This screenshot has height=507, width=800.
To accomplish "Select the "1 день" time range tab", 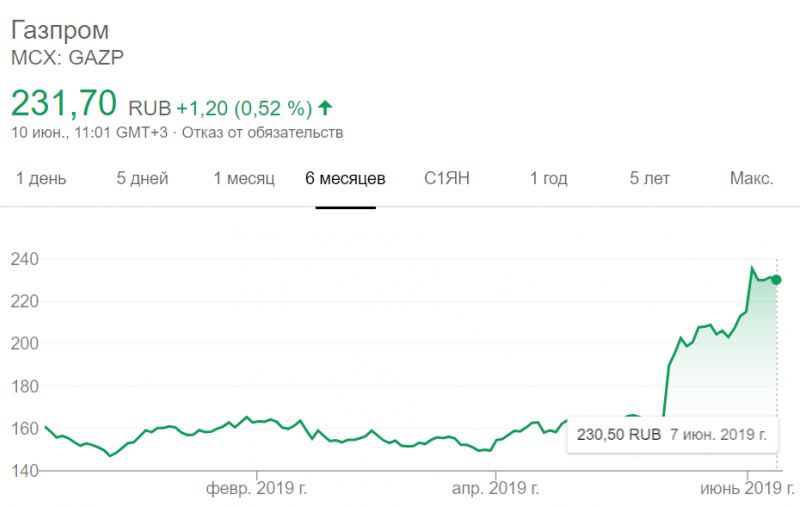I will (x=41, y=179).
